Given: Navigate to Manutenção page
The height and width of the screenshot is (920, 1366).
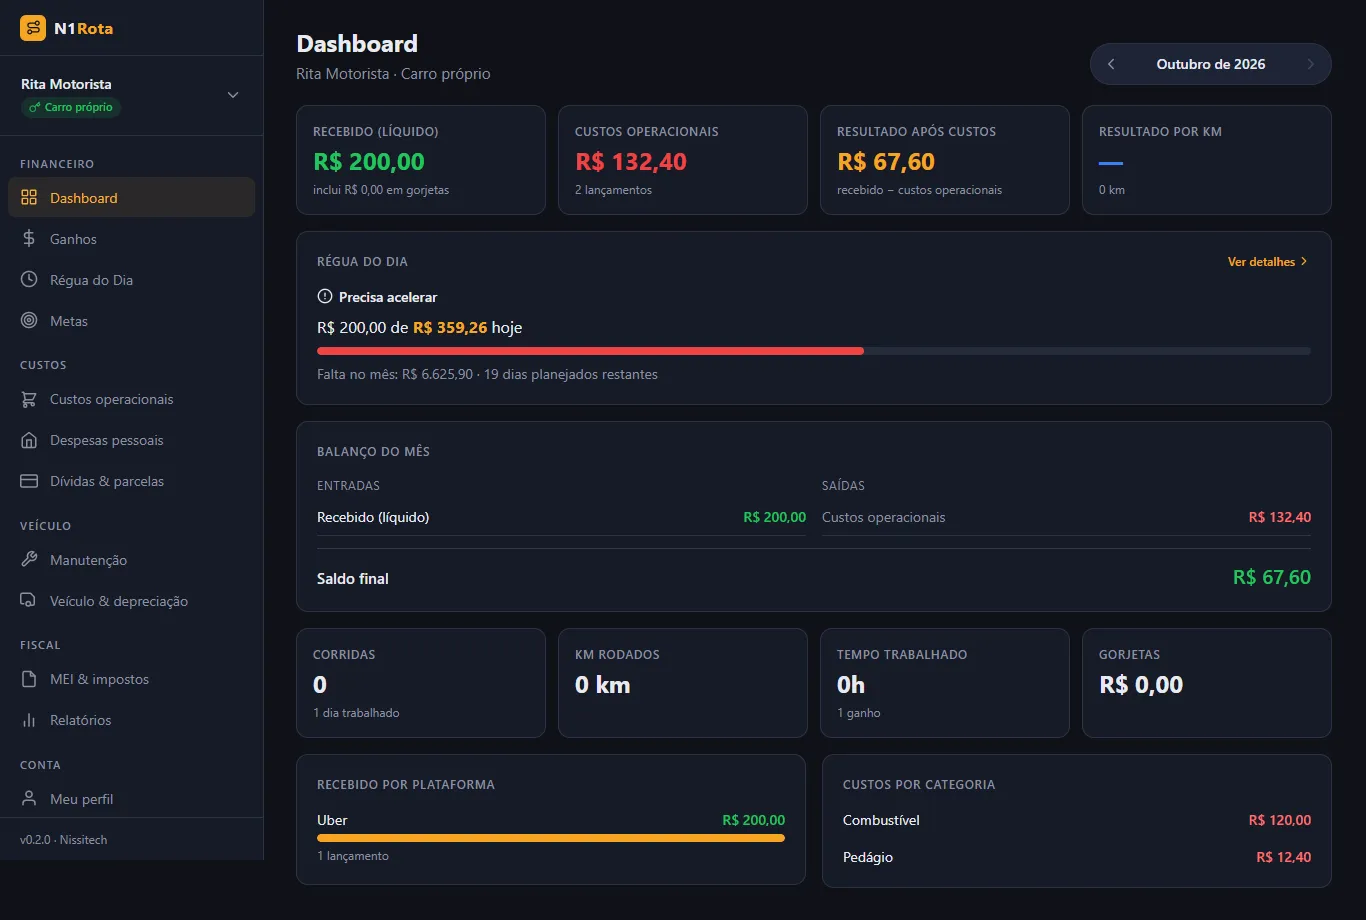Looking at the screenshot, I should [x=132, y=560].
